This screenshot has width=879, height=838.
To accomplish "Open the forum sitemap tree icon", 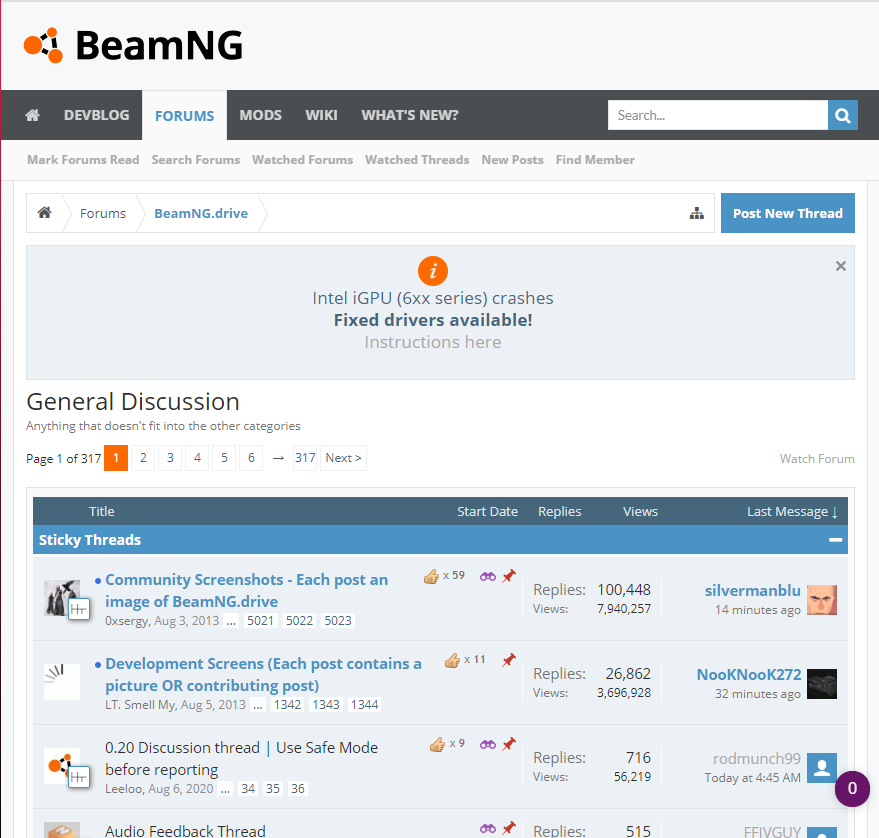I will click(696, 213).
